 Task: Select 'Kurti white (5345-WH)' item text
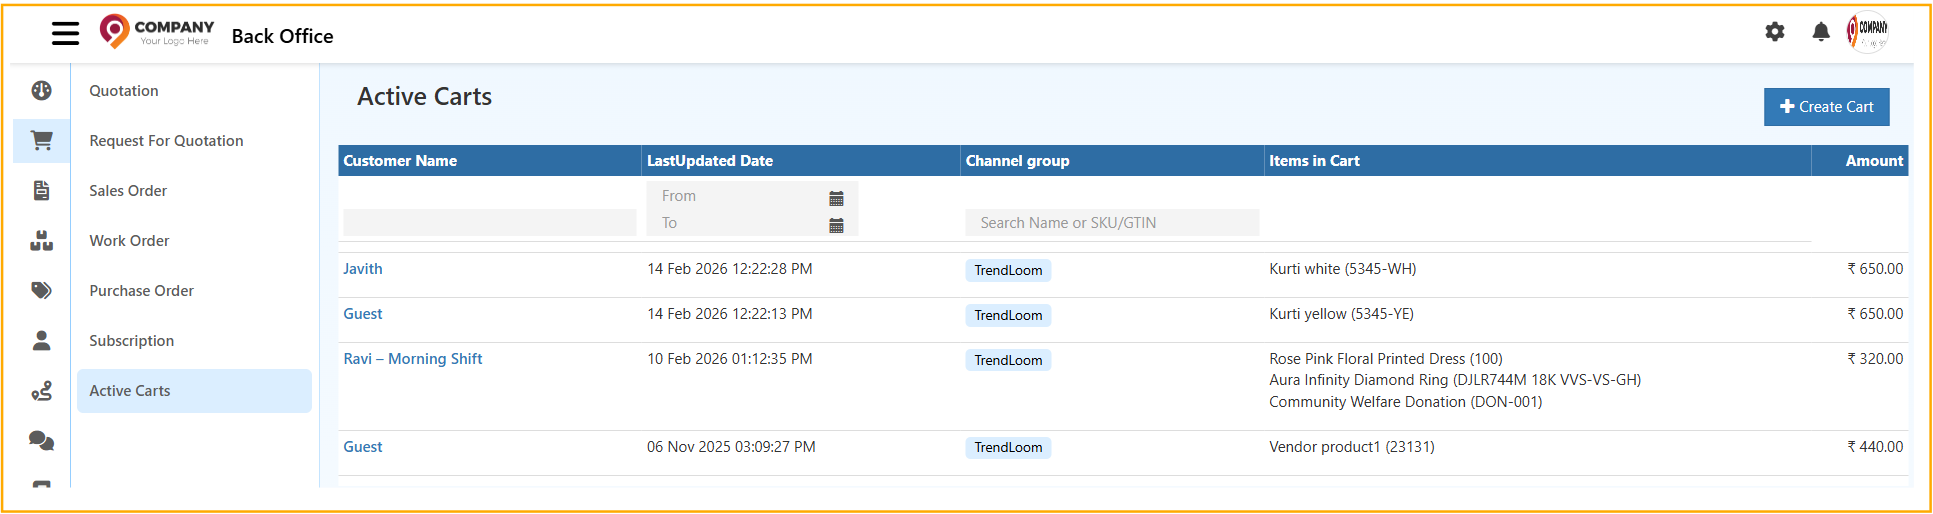1342,269
